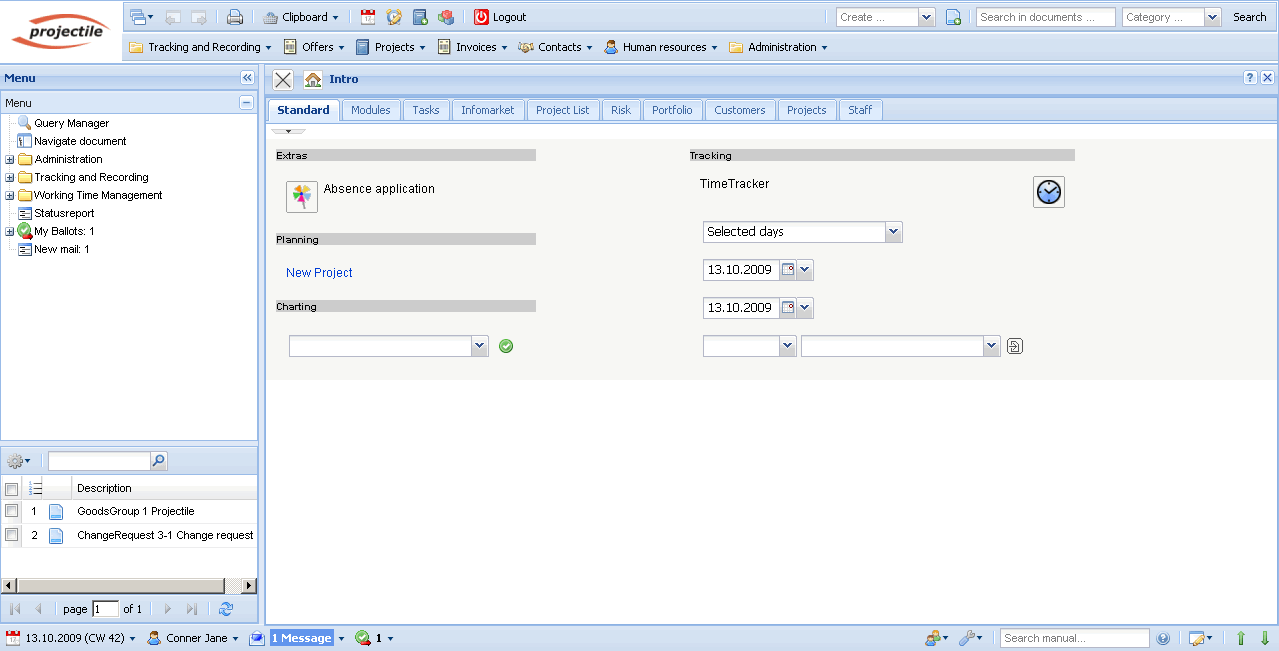The width and height of the screenshot is (1279, 651).
Task: Open the Absence application icon
Action: (302, 197)
